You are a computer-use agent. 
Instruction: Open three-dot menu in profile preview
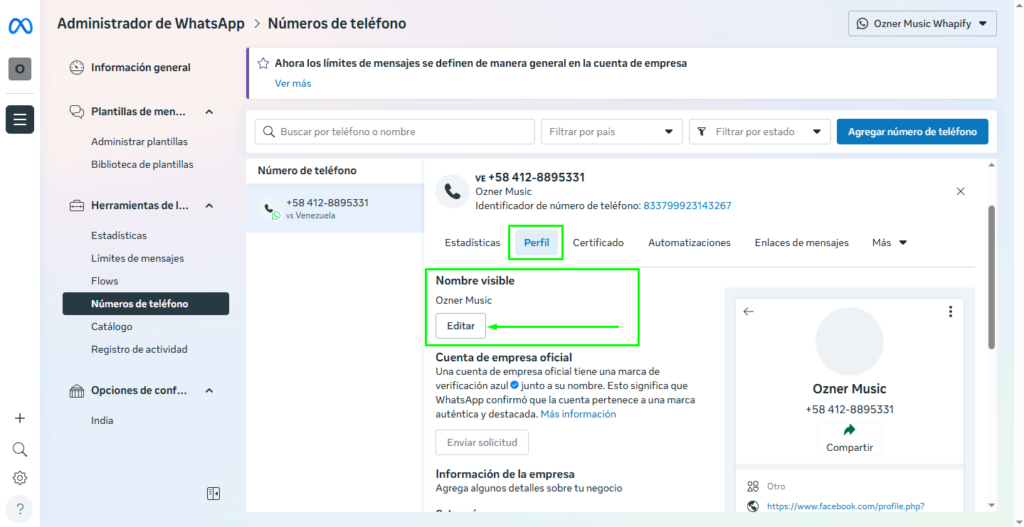click(950, 312)
